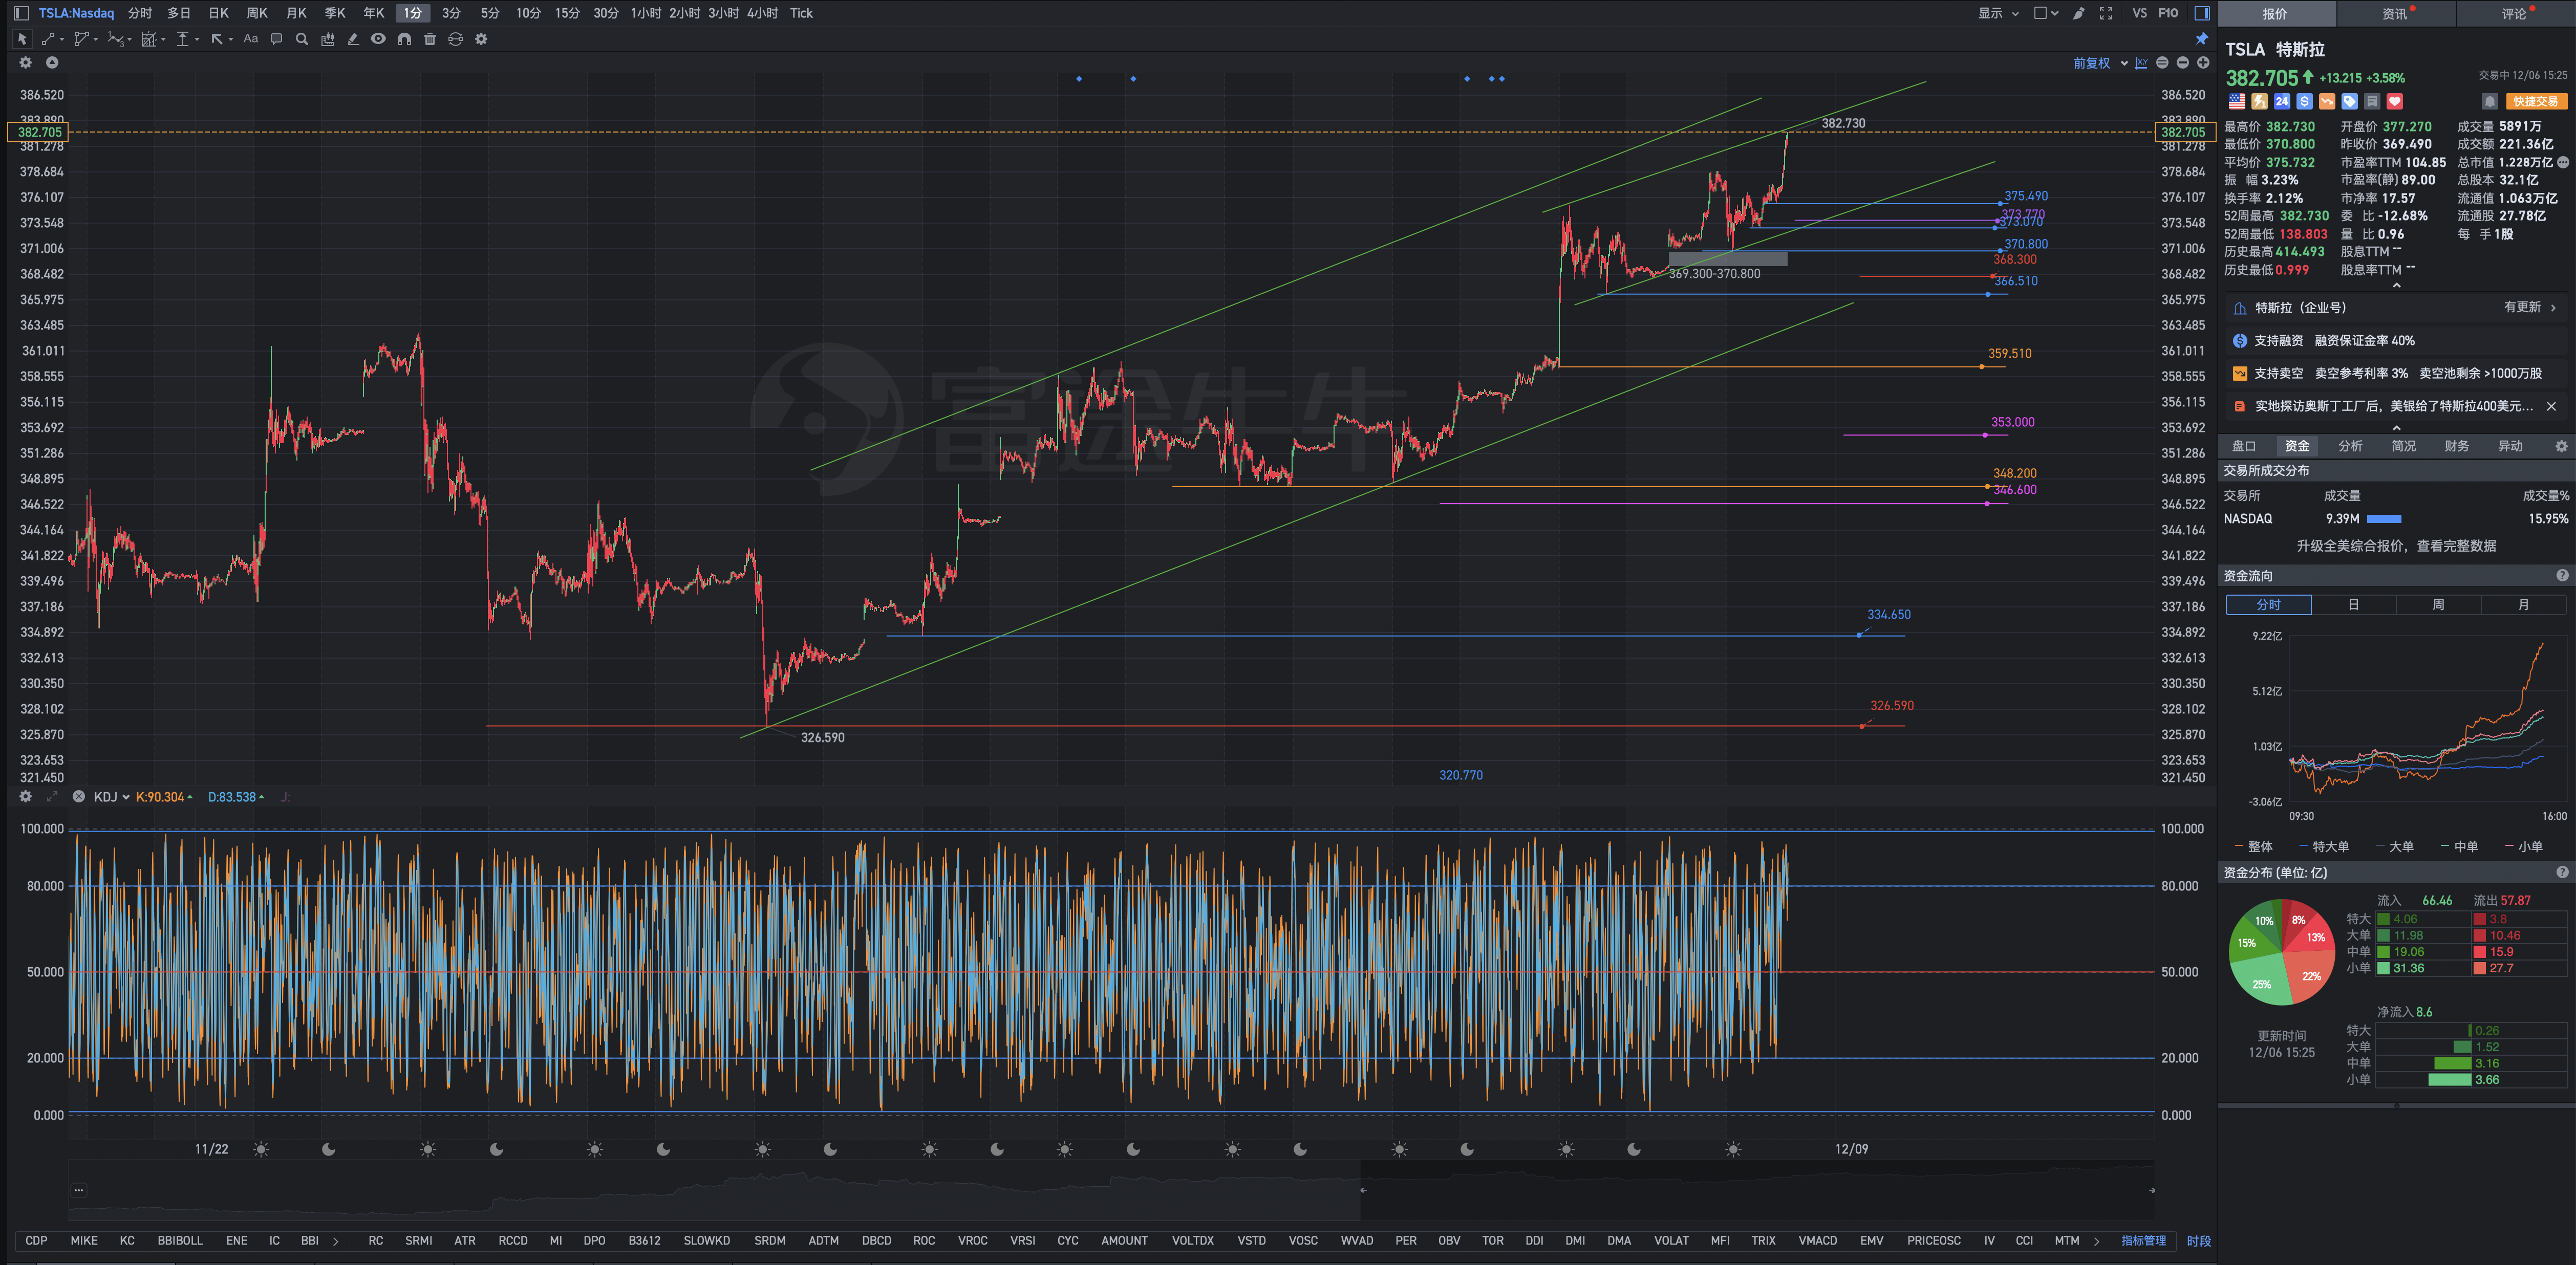The height and width of the screenshot is (1265, 2576).
Task: Choose the trend line drawing tool
Action: pos(48,39)
